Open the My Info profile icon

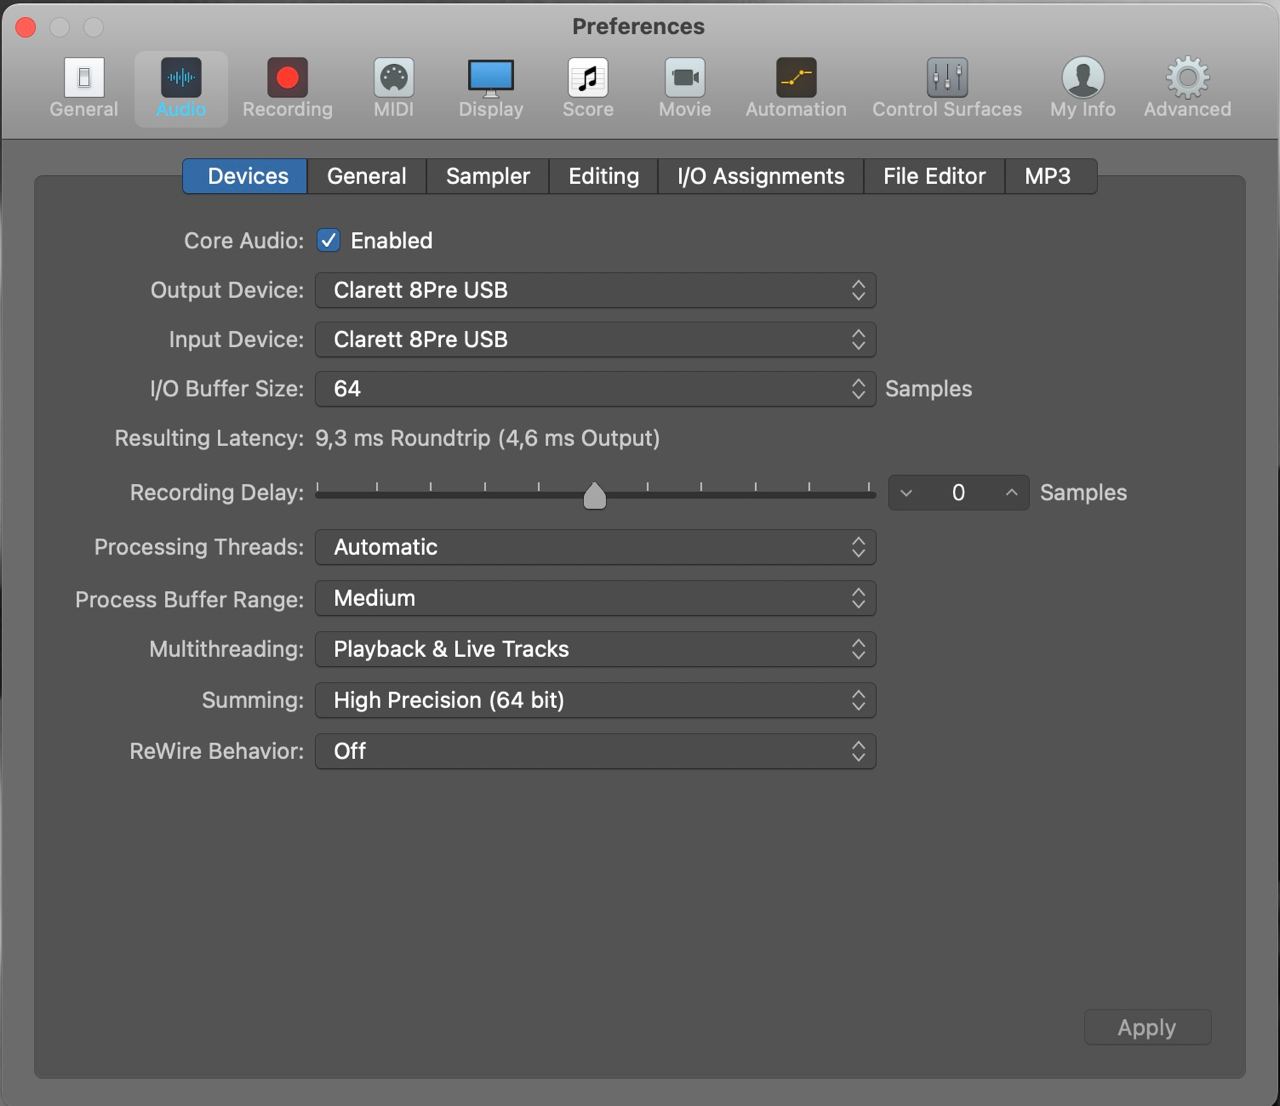[x=1083, y=78]
